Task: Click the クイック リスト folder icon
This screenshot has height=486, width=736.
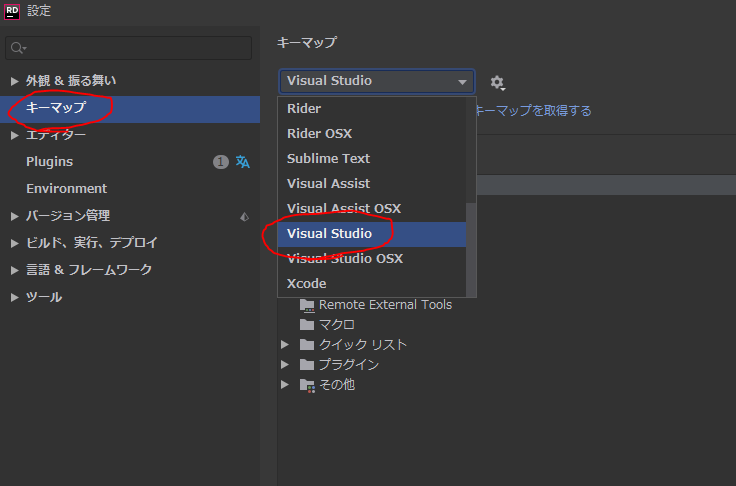Action: coord(307,345)
